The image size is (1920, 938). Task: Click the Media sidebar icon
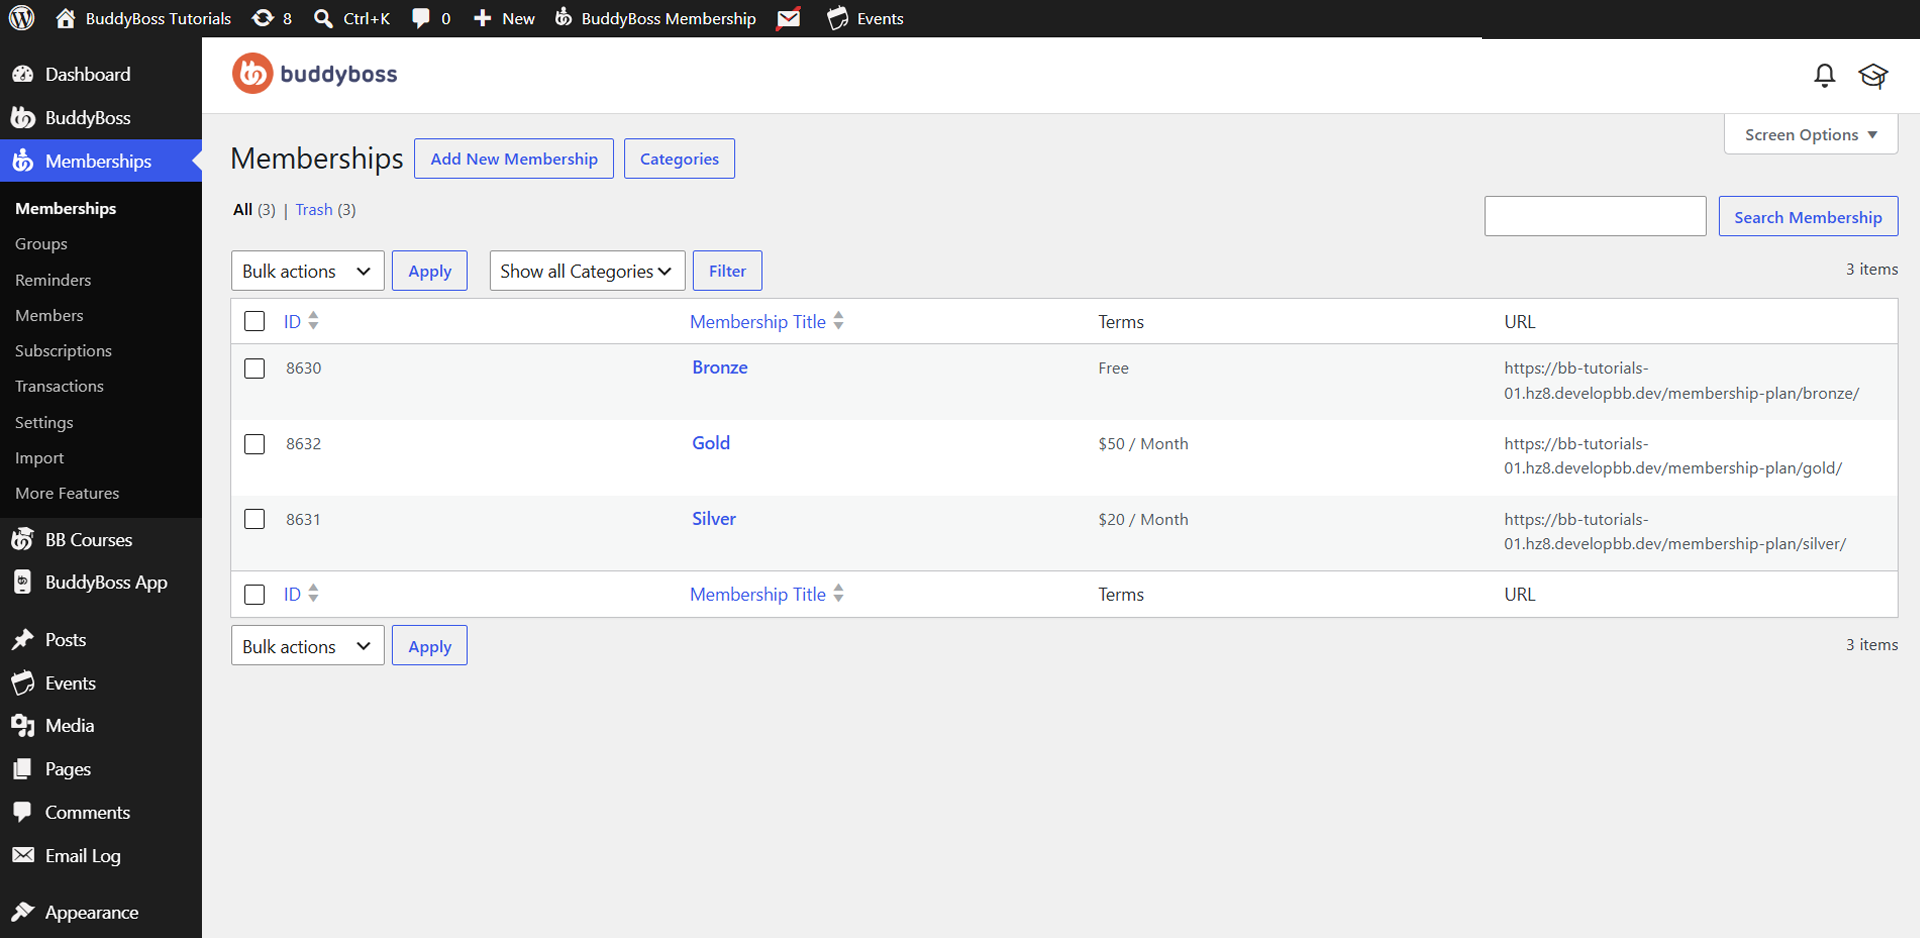22,725
